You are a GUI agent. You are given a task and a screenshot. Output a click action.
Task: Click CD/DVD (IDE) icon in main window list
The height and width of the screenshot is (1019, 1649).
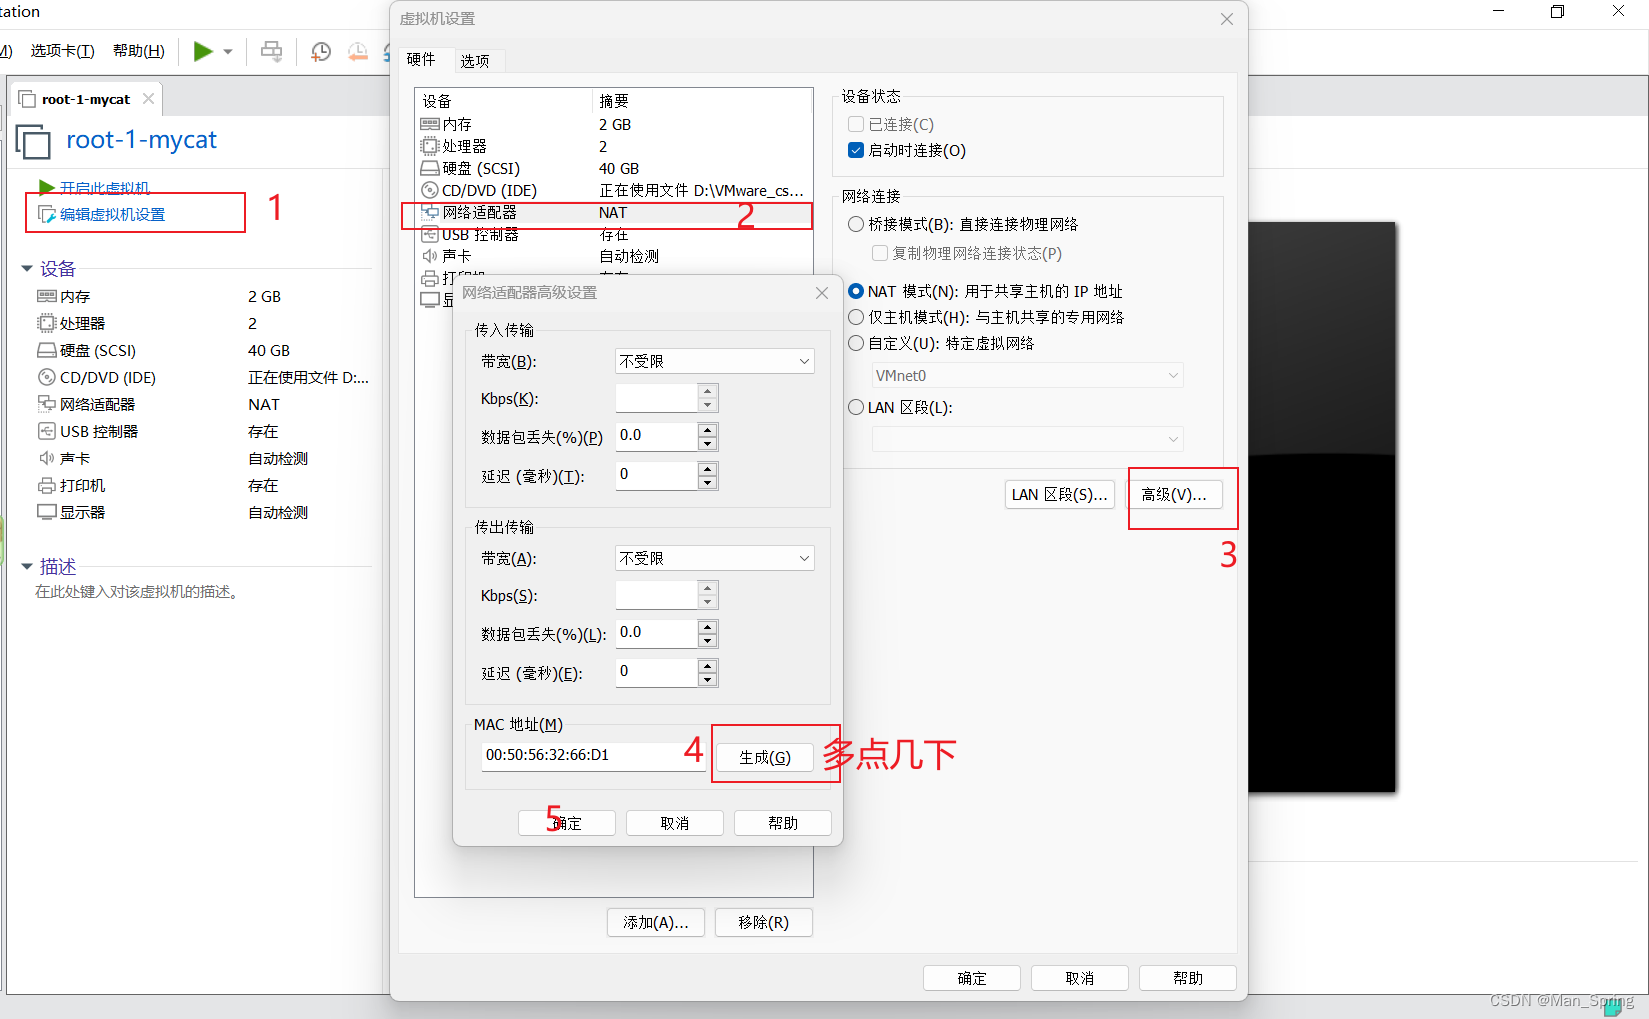click(46, 377)
